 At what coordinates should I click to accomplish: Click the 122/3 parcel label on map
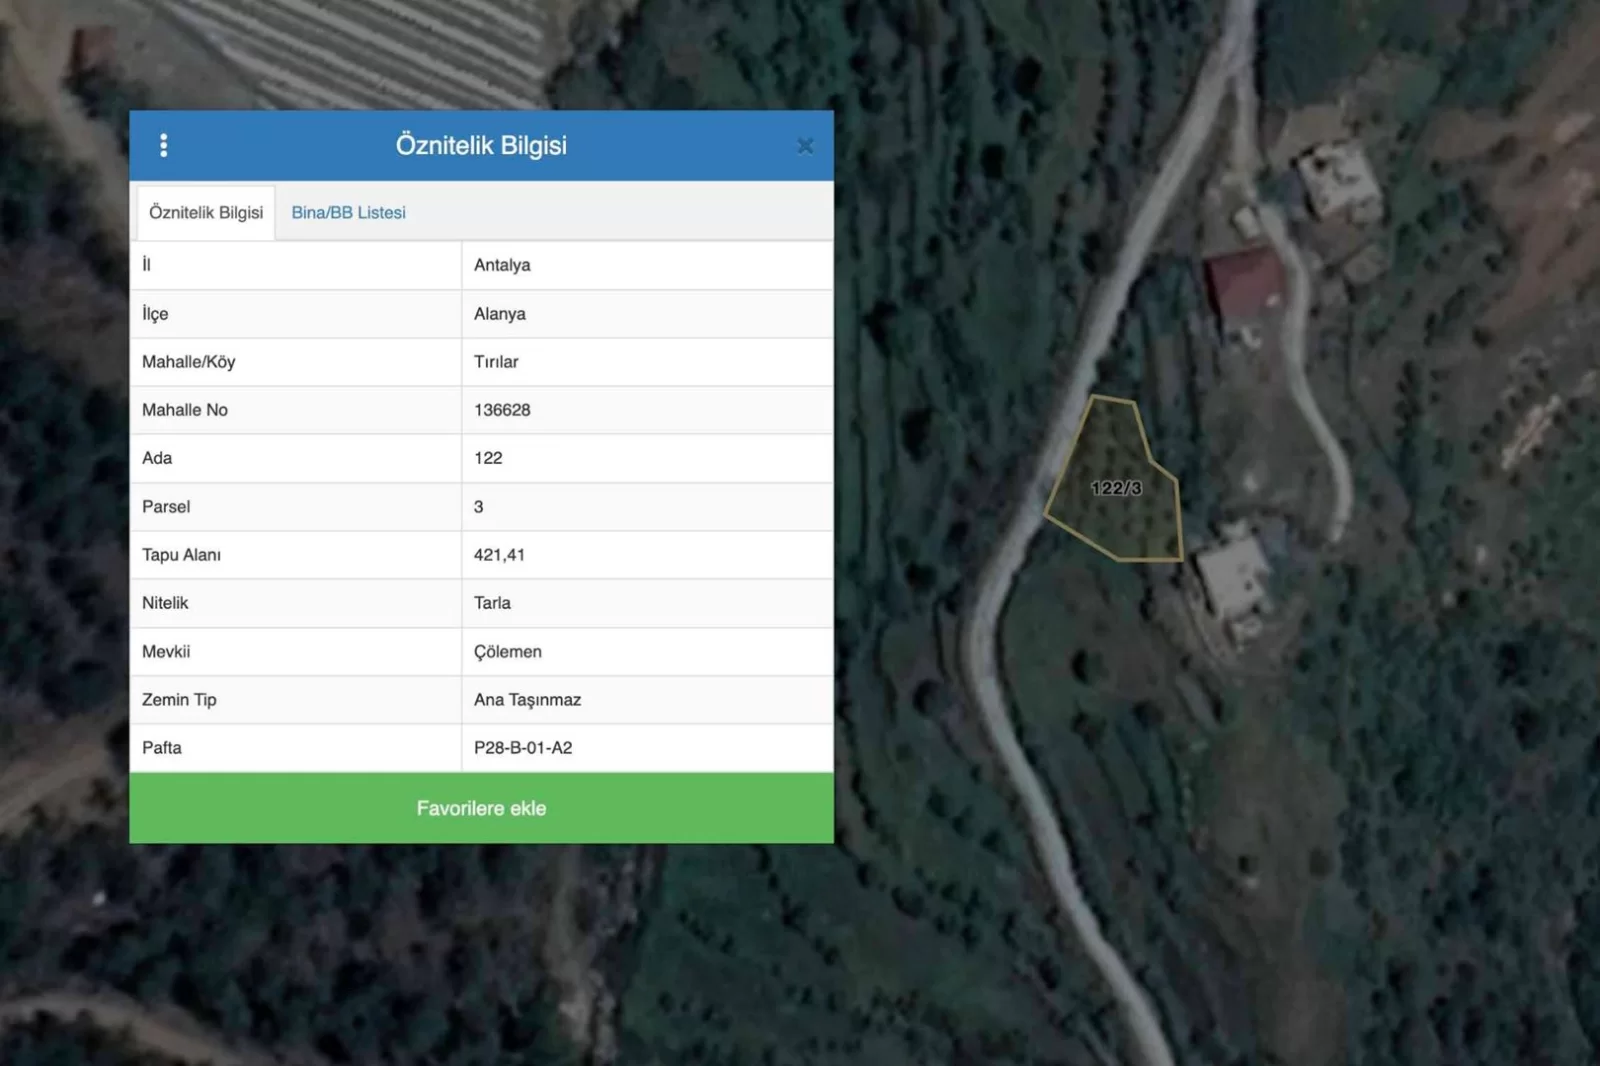1116,488
